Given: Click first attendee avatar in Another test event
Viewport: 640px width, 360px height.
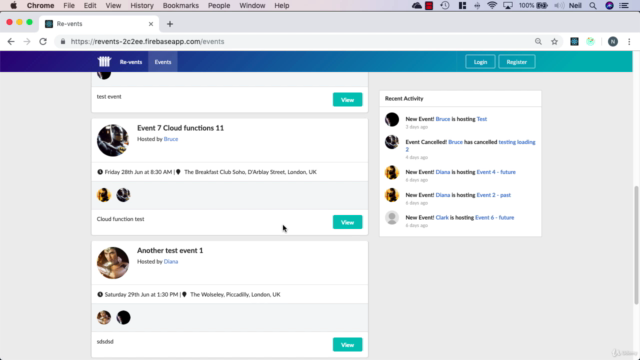Looking at the screenshot, I should 104,317.
